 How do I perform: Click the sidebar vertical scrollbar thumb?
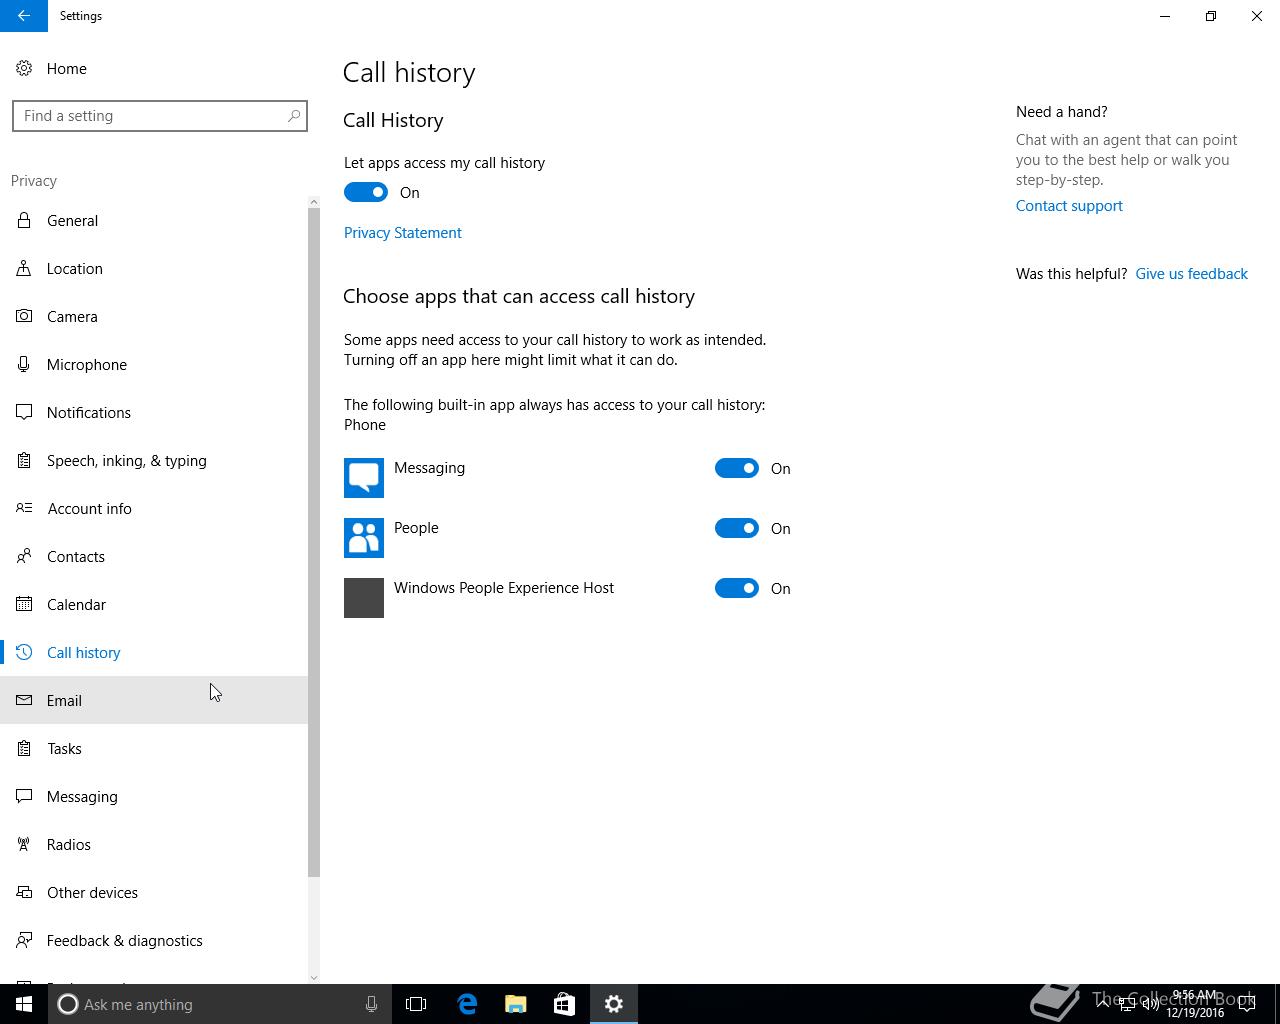point(314,543)
